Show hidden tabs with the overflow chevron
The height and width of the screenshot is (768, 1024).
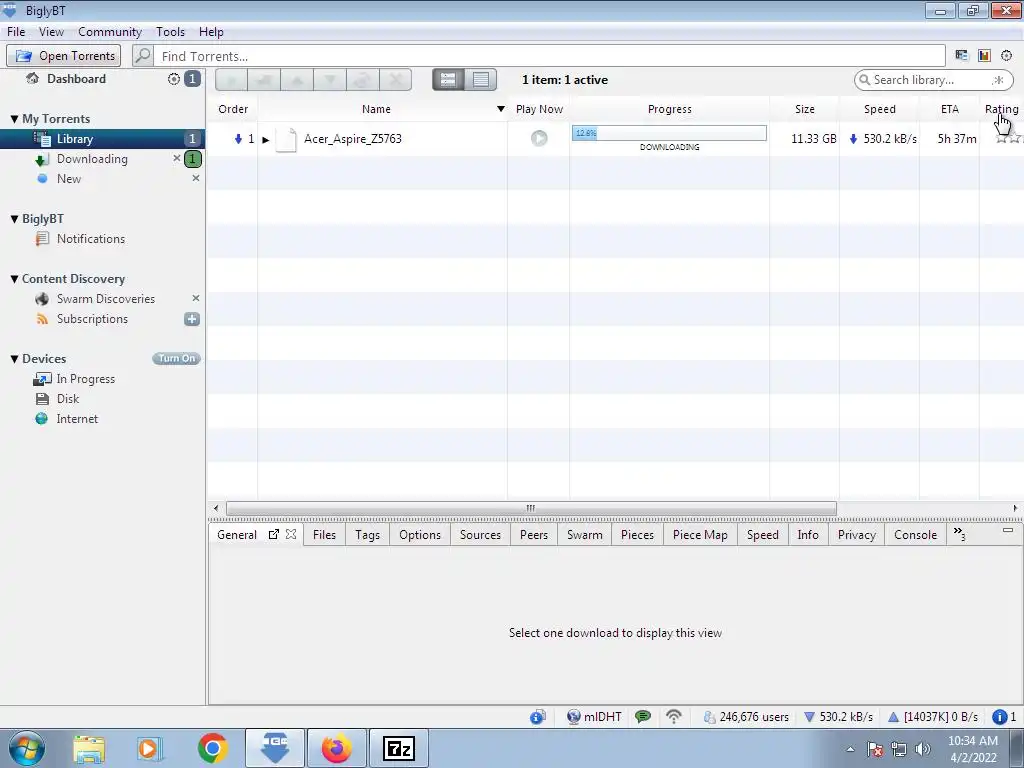point(959,534)
